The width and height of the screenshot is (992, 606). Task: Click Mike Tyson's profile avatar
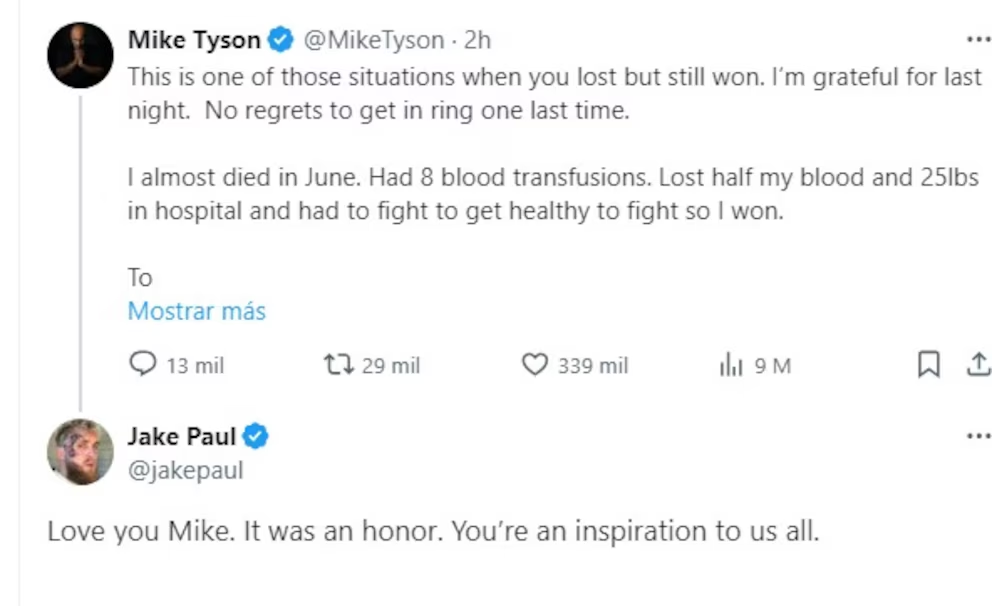[x=80, y=55]
